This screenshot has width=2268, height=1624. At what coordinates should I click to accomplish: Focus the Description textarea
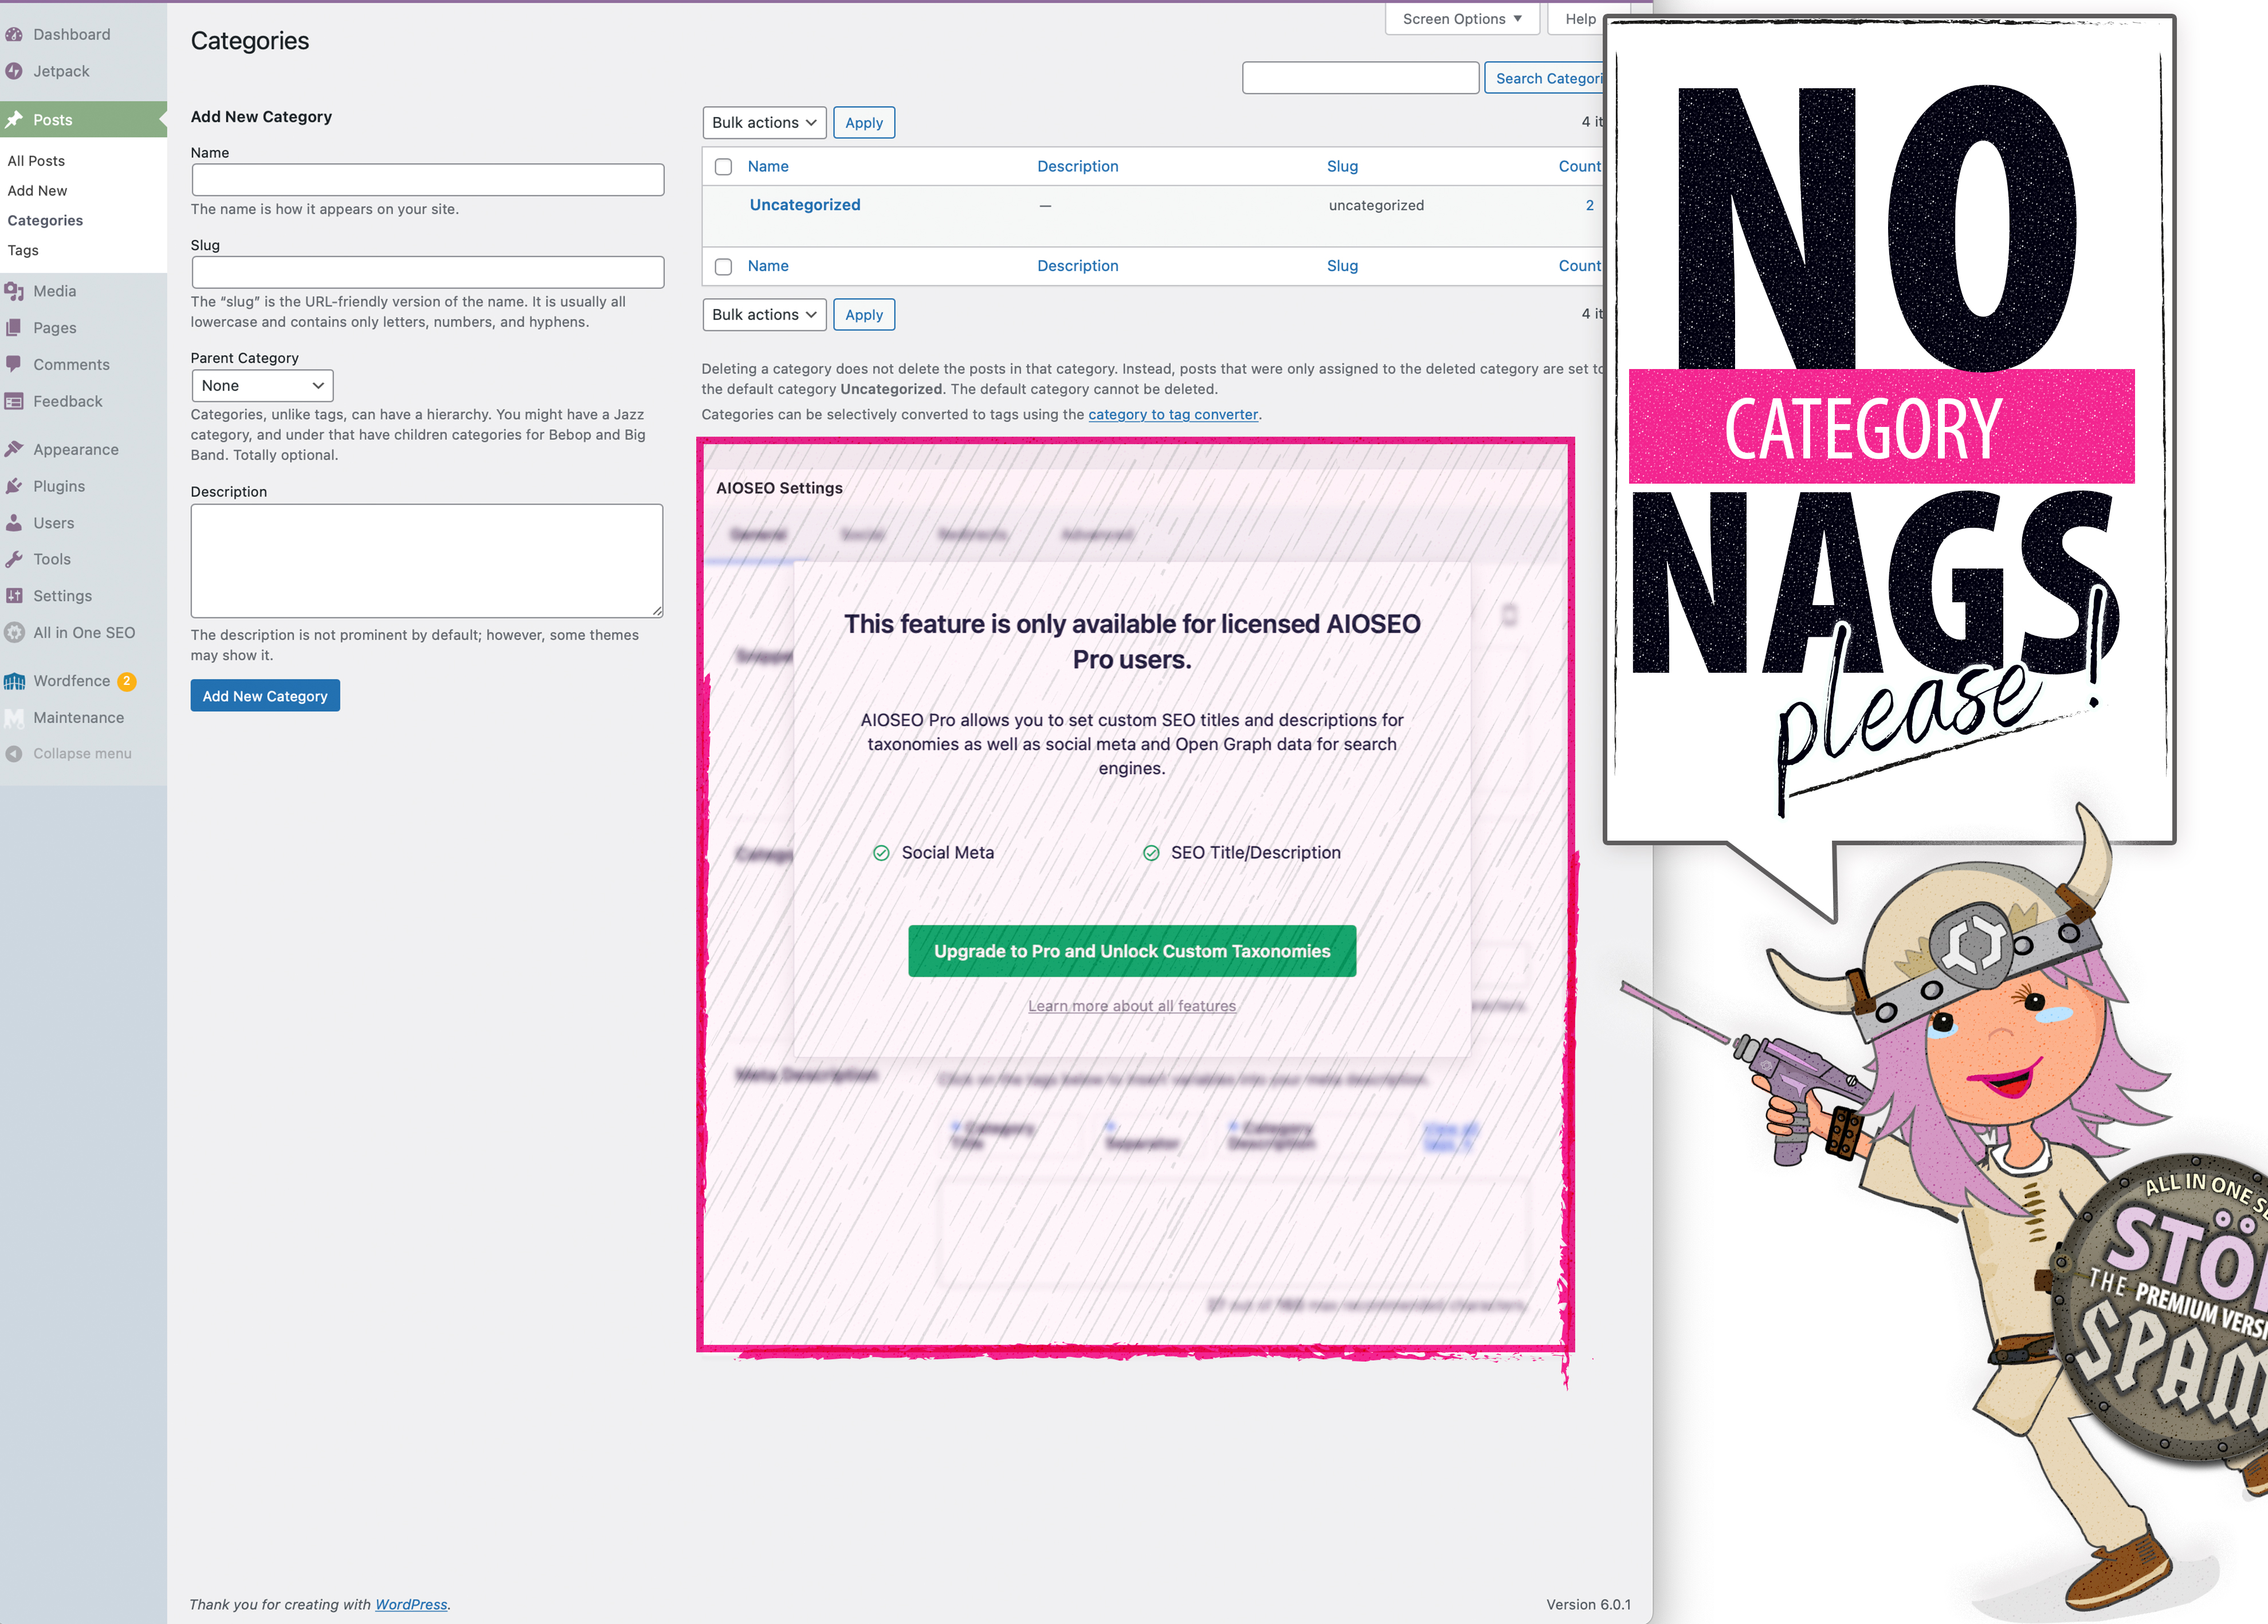[x=427, y=561]
